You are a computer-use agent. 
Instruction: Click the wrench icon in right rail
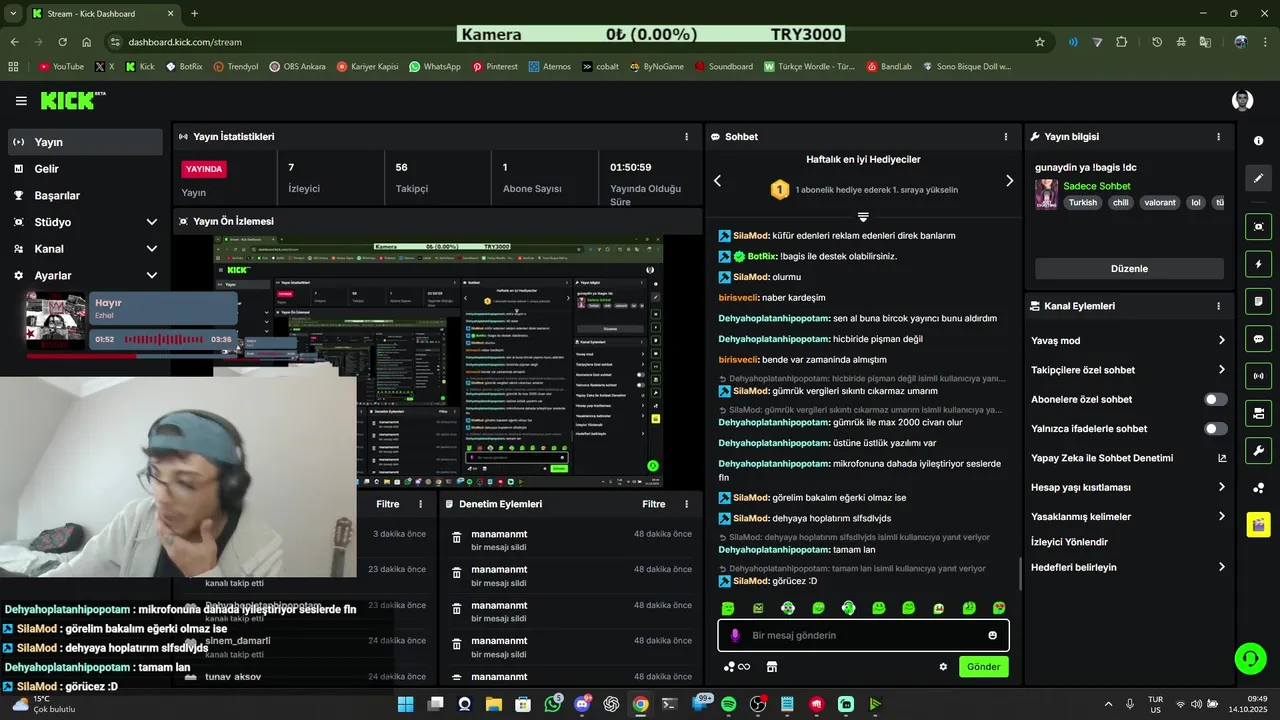click(x=1259, y=450)
